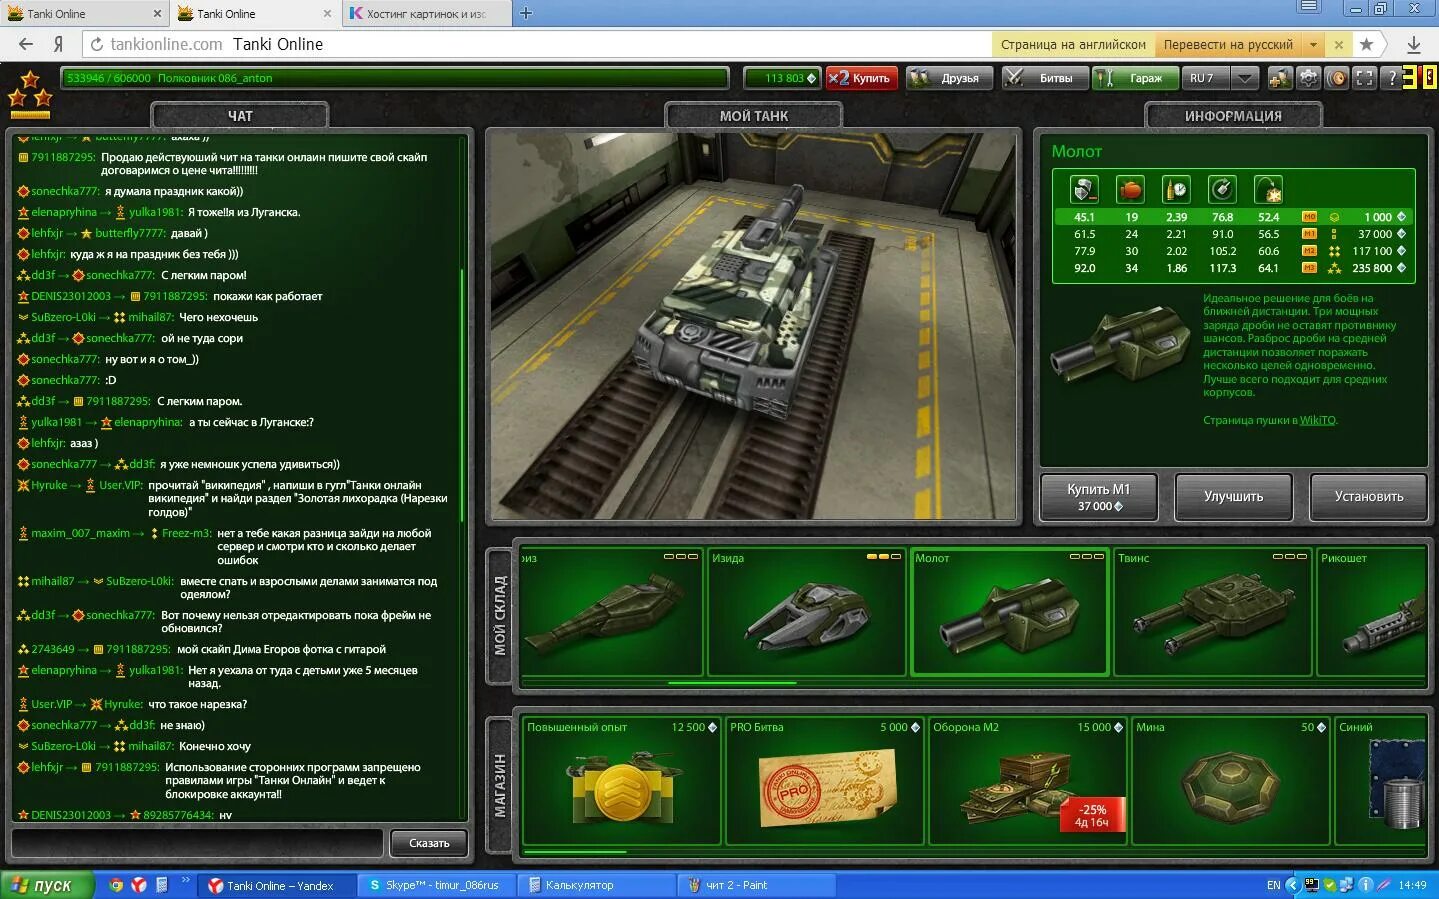1439x899 pixels.
Task: Click the МОЙ СКЛАД horizontal scrollbar
Action: click(x=731, y=683)
